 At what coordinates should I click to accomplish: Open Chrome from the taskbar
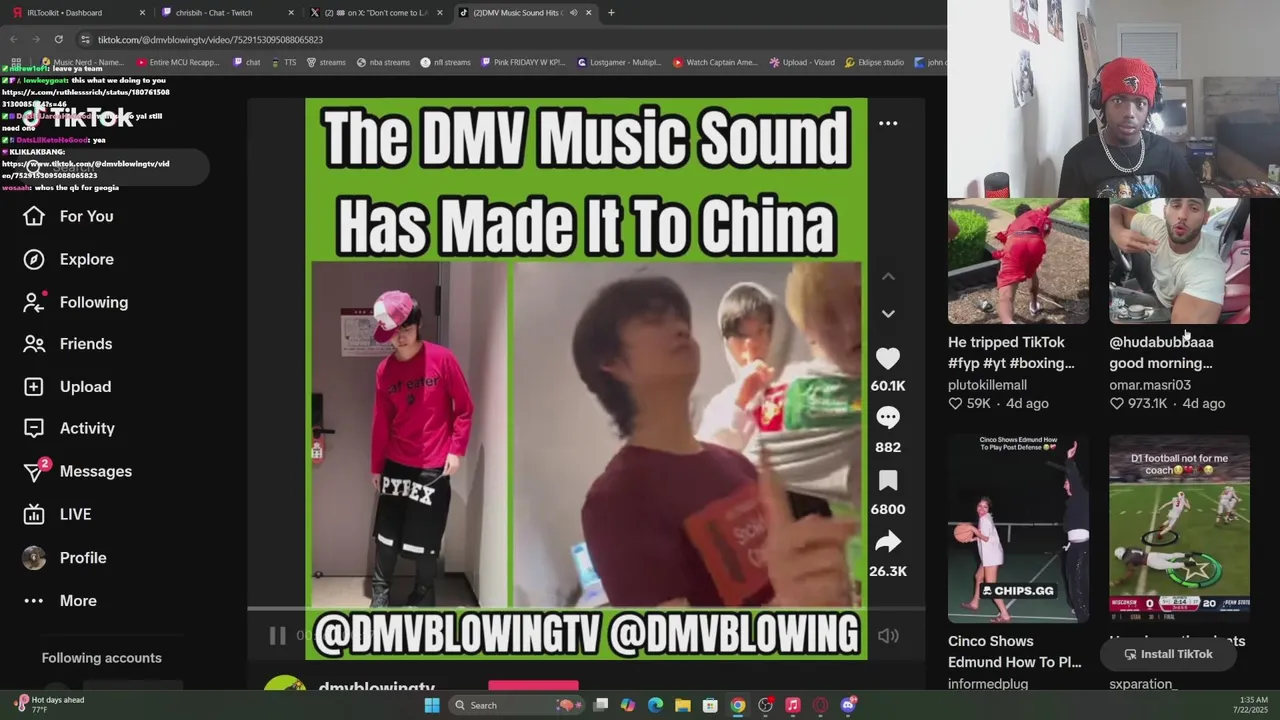pos(737,705)
